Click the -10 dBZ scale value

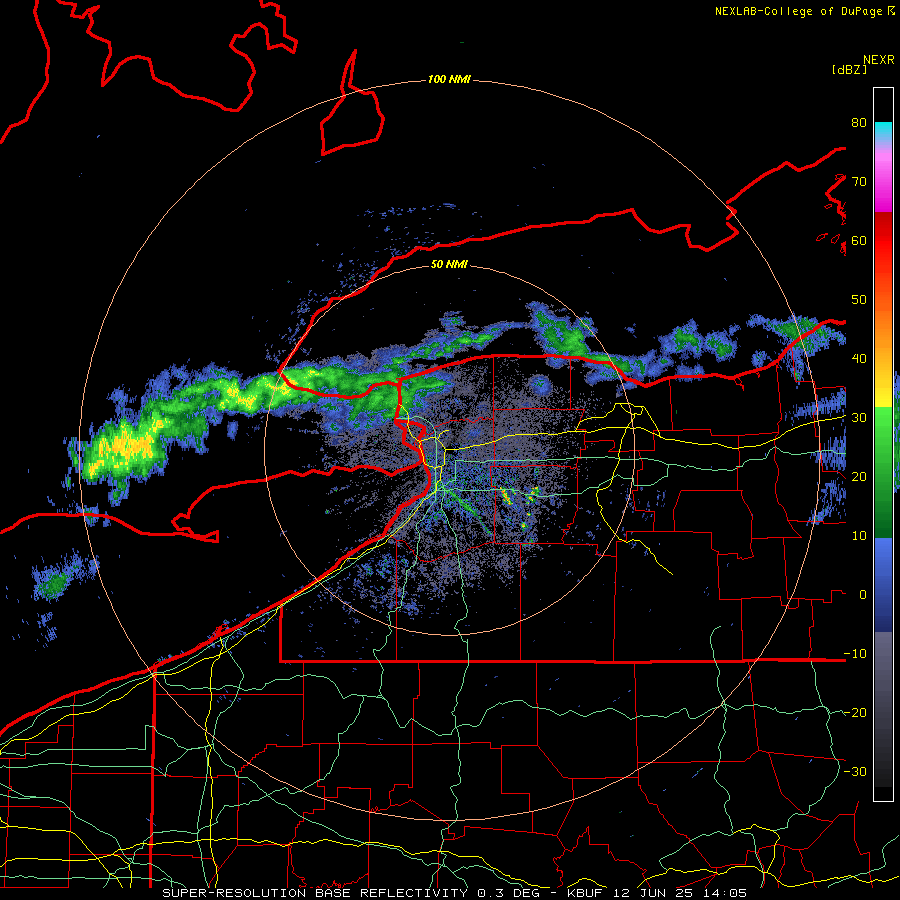[855, 653]
